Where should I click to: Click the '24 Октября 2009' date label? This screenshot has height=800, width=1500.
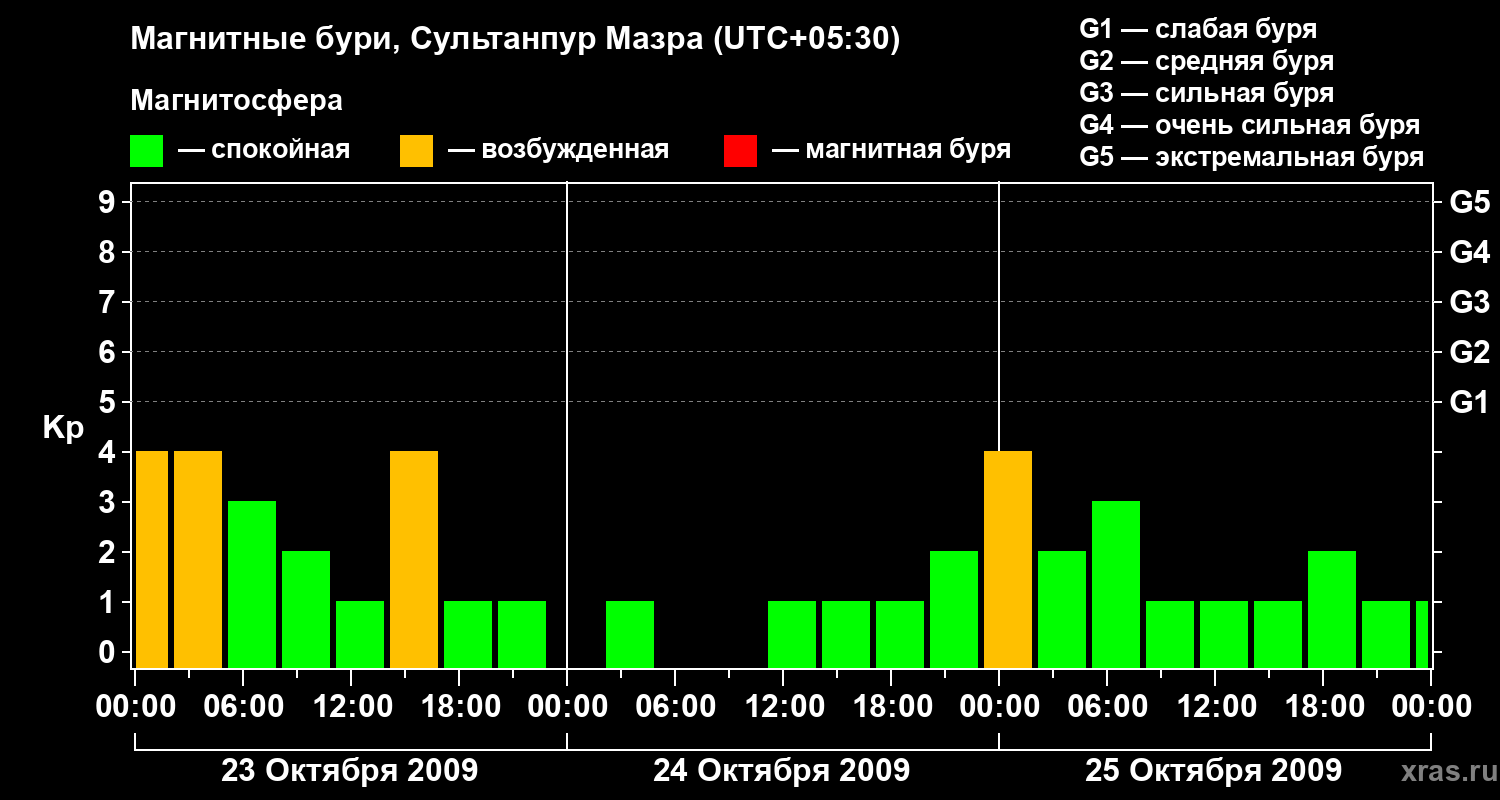click(x=781, y=771)
